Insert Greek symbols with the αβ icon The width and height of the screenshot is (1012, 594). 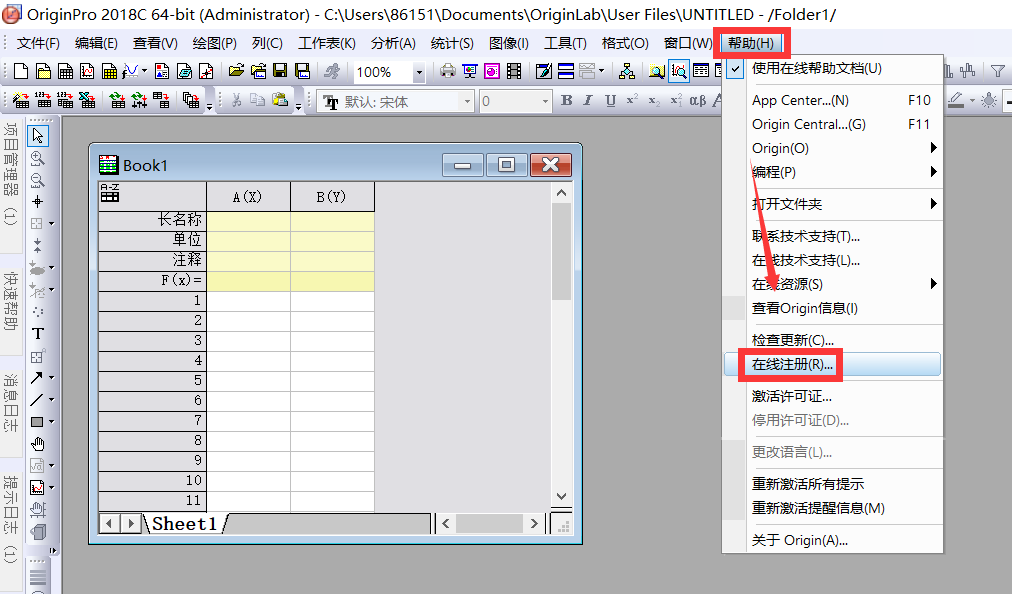tap(698, 101)
